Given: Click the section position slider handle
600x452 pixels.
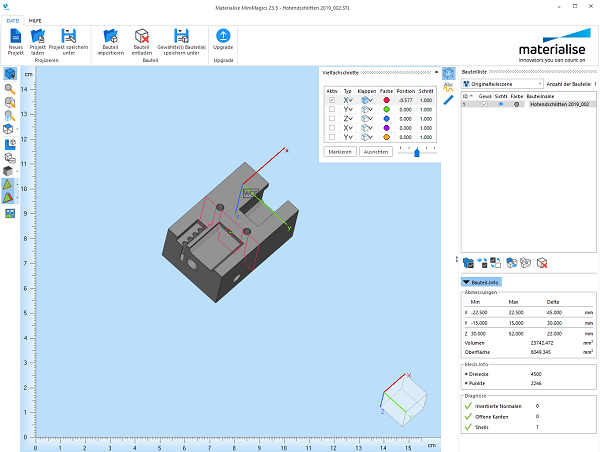Looking at the screenshot, I should pyautogui.click(x=417, y=151).
